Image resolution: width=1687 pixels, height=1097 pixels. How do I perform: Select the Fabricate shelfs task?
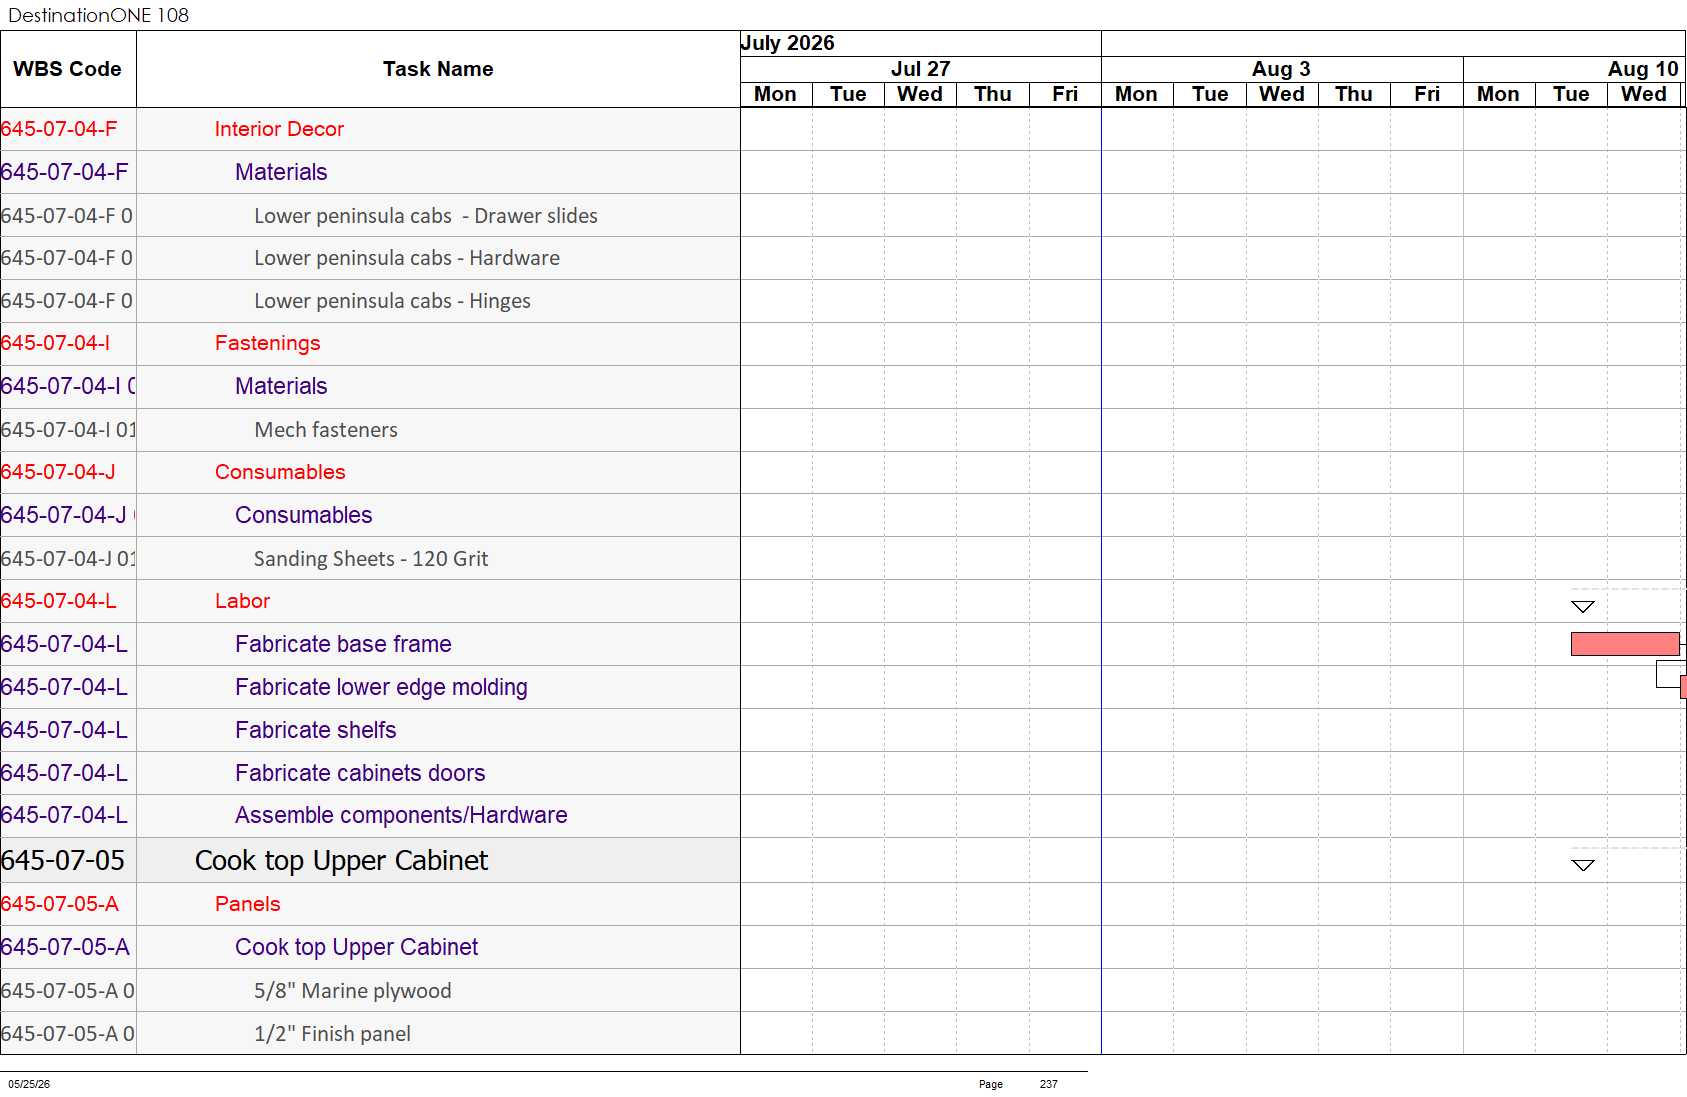click(315, 730)
